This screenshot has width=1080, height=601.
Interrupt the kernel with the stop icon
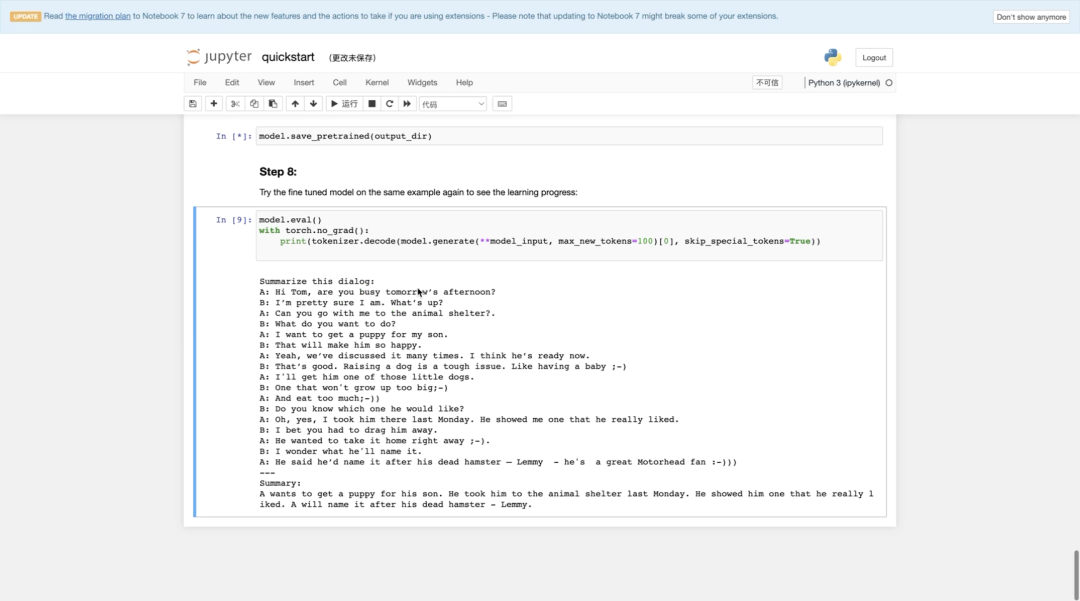coord(372,104)
